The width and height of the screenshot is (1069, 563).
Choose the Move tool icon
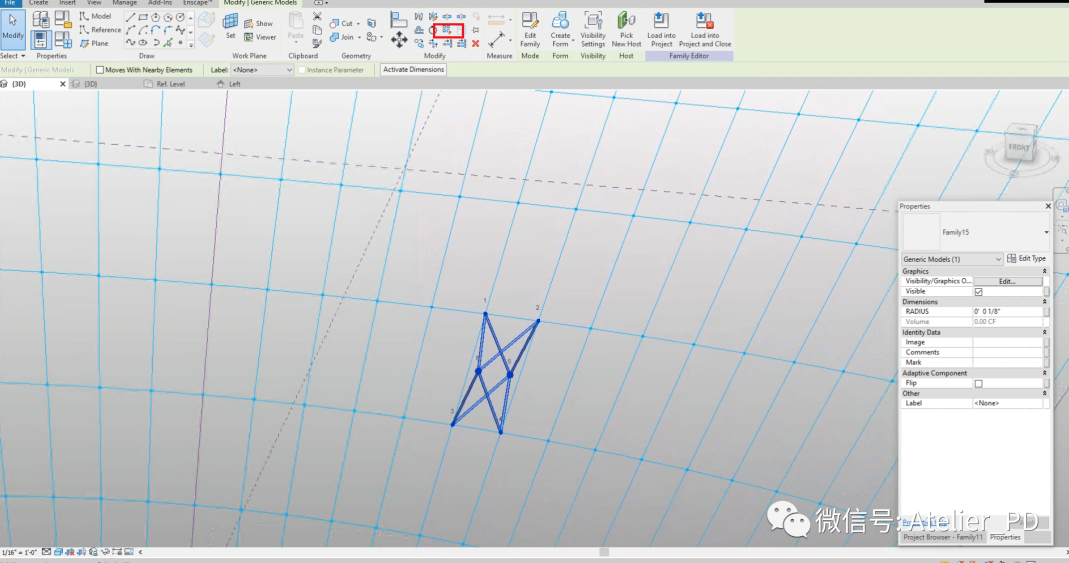coord(399,40)
